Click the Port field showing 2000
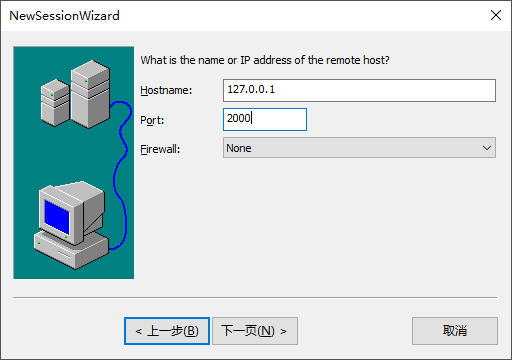Screen dimensions: 512x360 265,119
